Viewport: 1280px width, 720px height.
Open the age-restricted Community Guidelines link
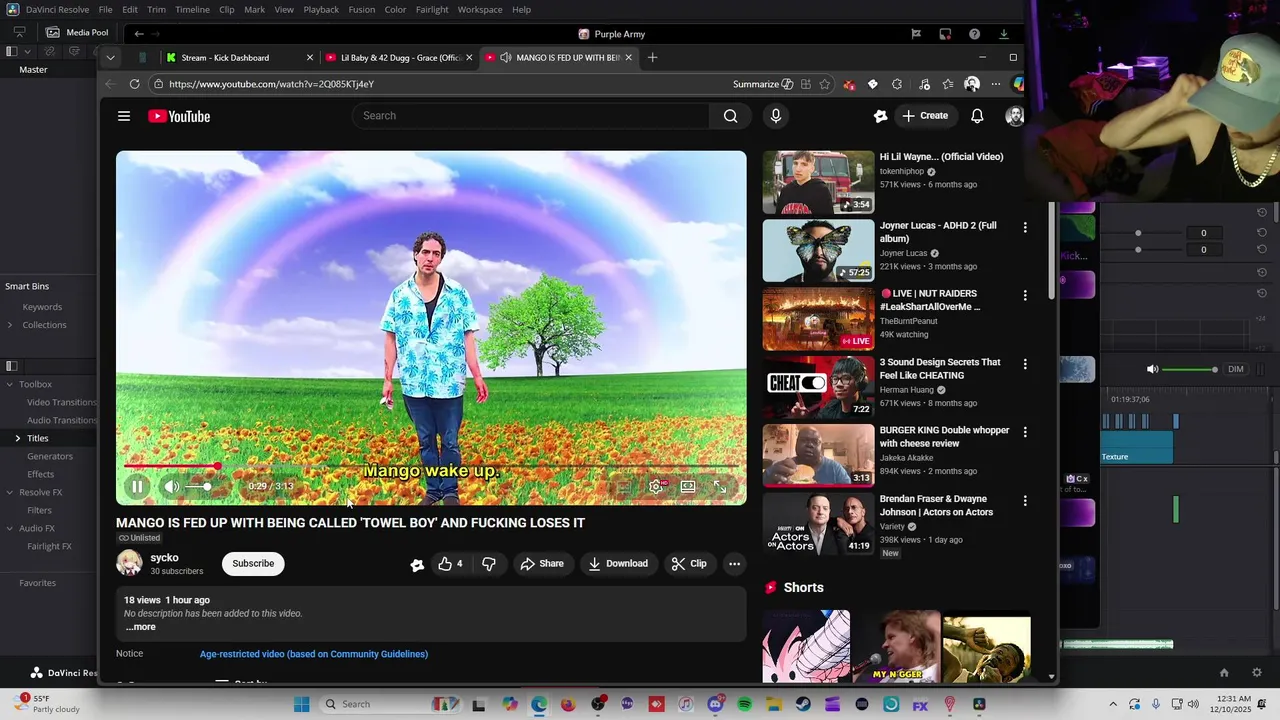point(314,654)
